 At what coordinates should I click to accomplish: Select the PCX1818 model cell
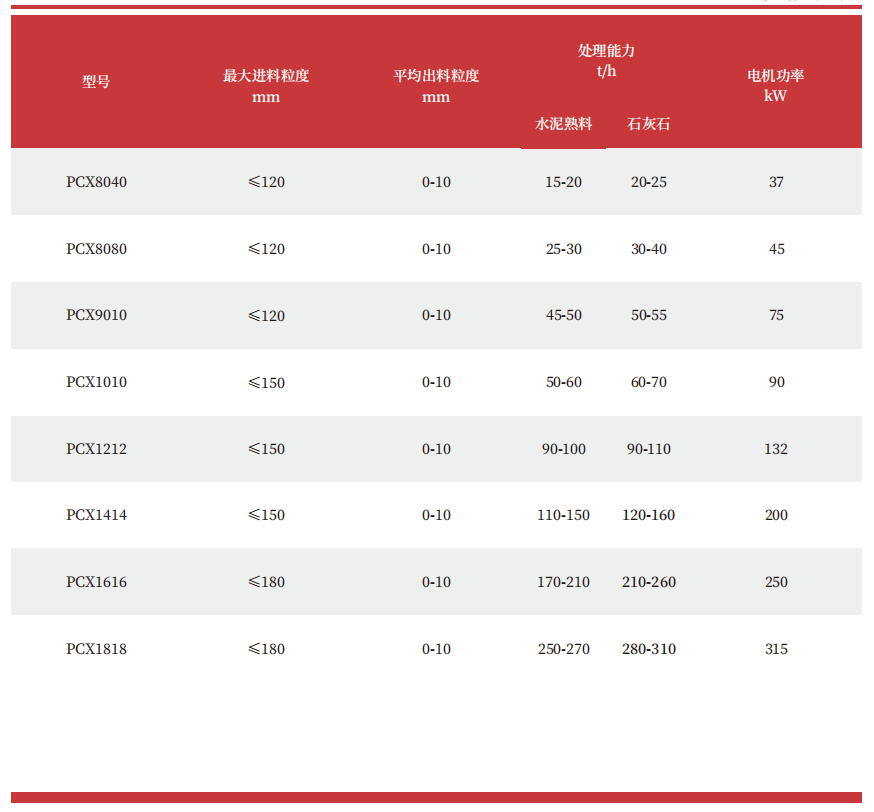(97, 649)
